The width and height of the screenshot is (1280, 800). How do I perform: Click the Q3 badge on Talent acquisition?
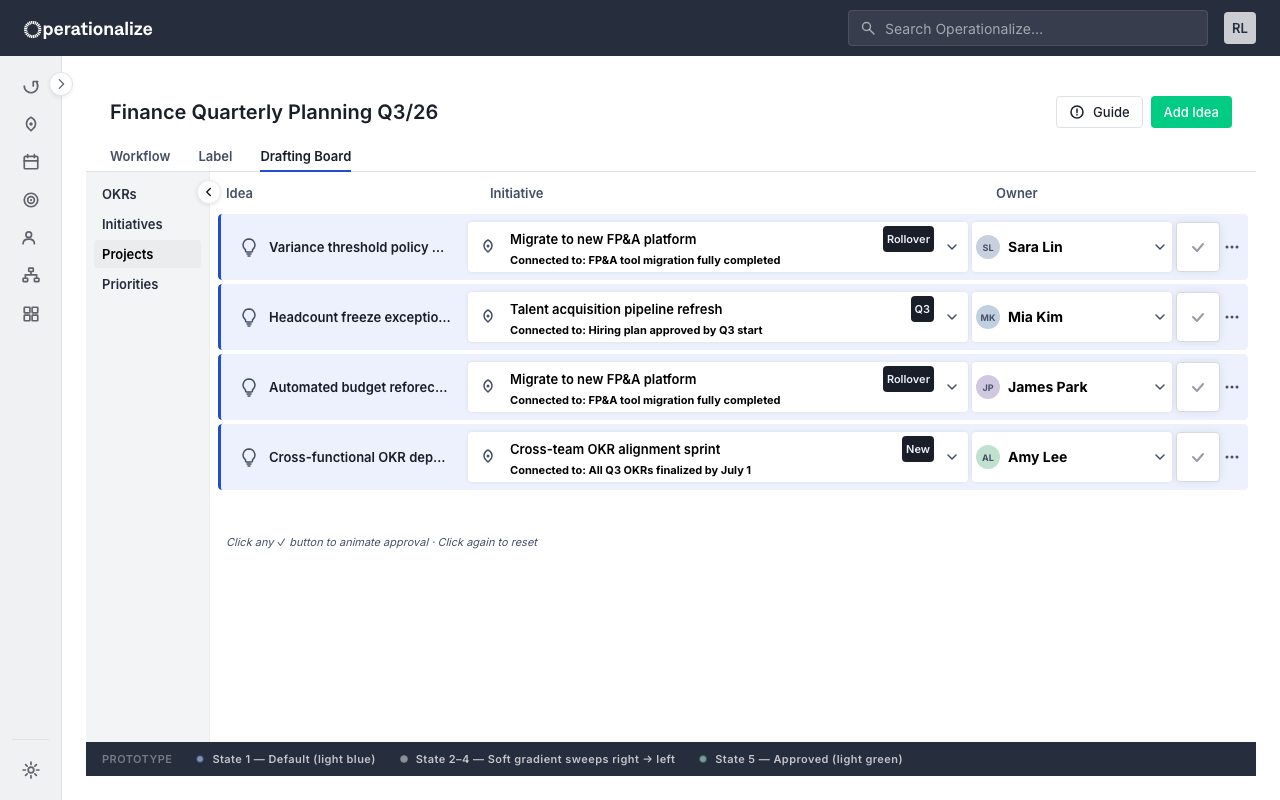coord(922,309)
